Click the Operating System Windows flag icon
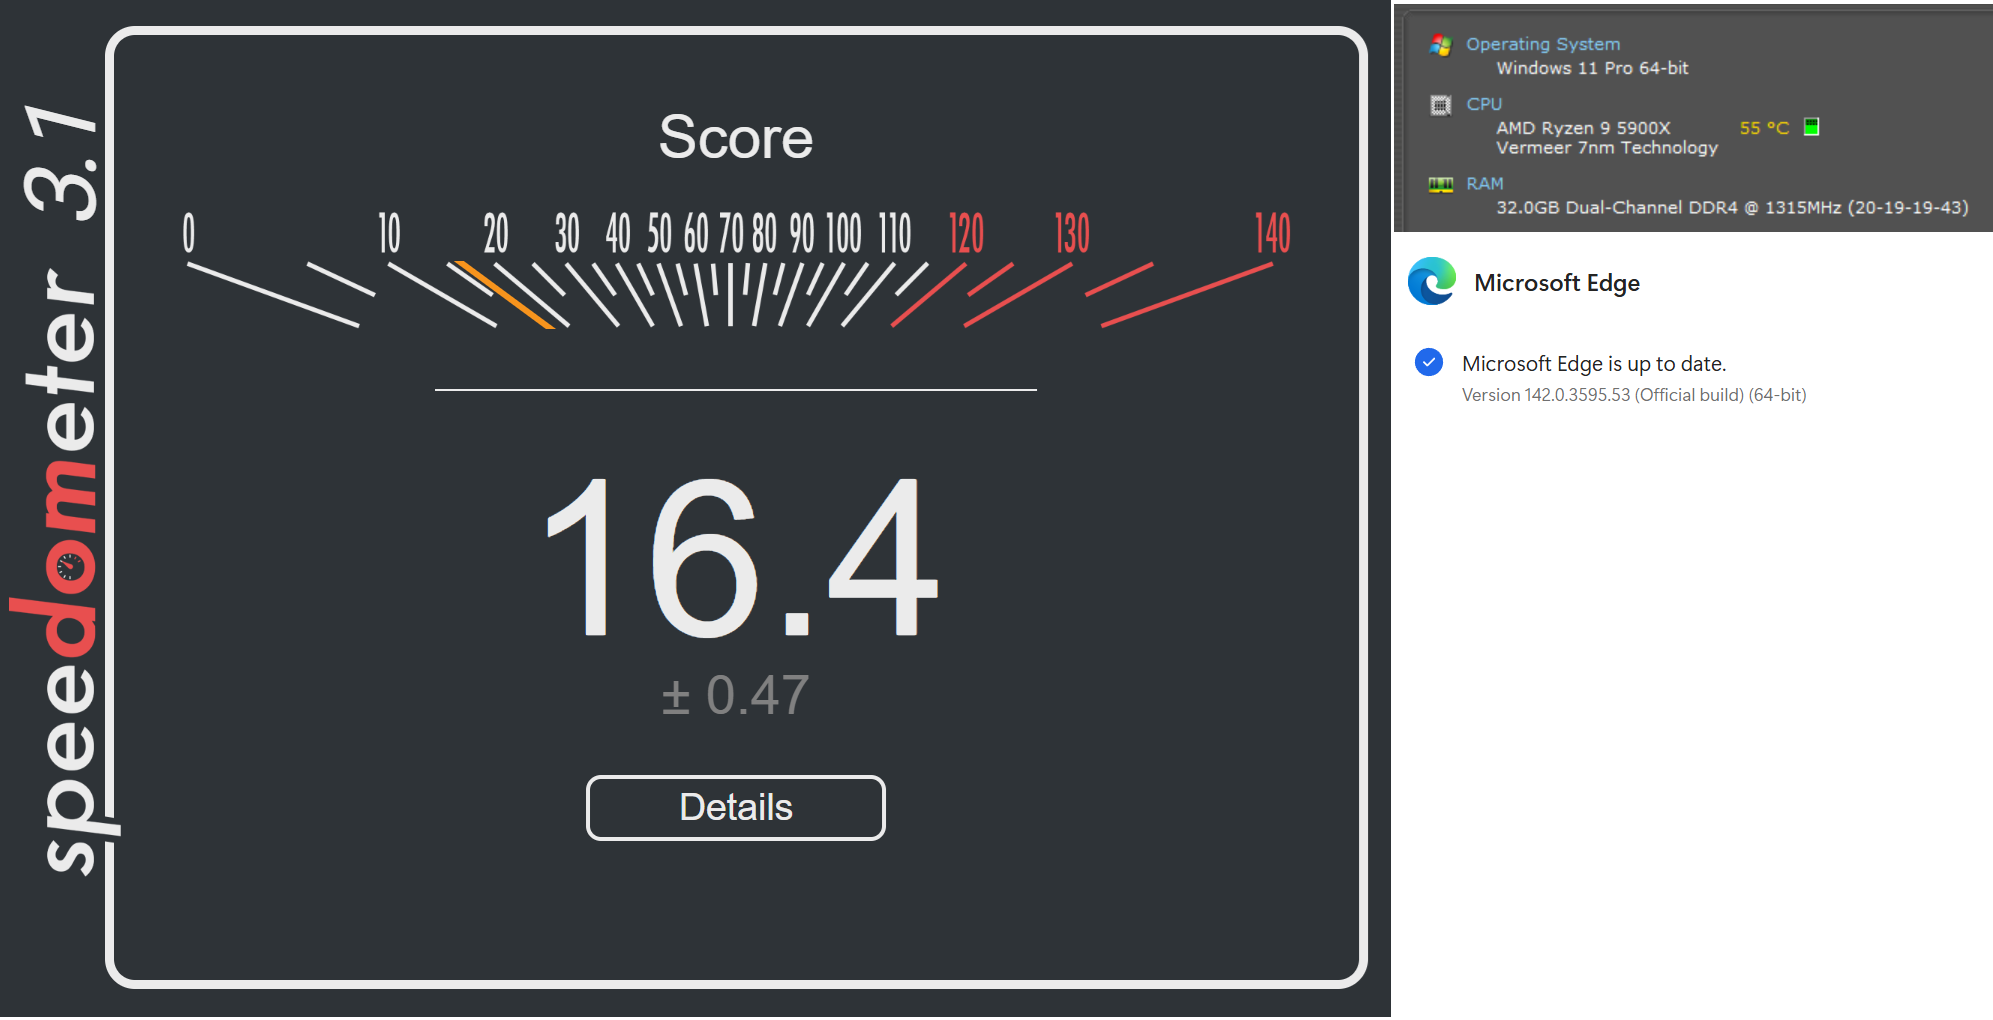Image resolution: width=1993 pixels, height=1020 pixels. (1441, 45)
